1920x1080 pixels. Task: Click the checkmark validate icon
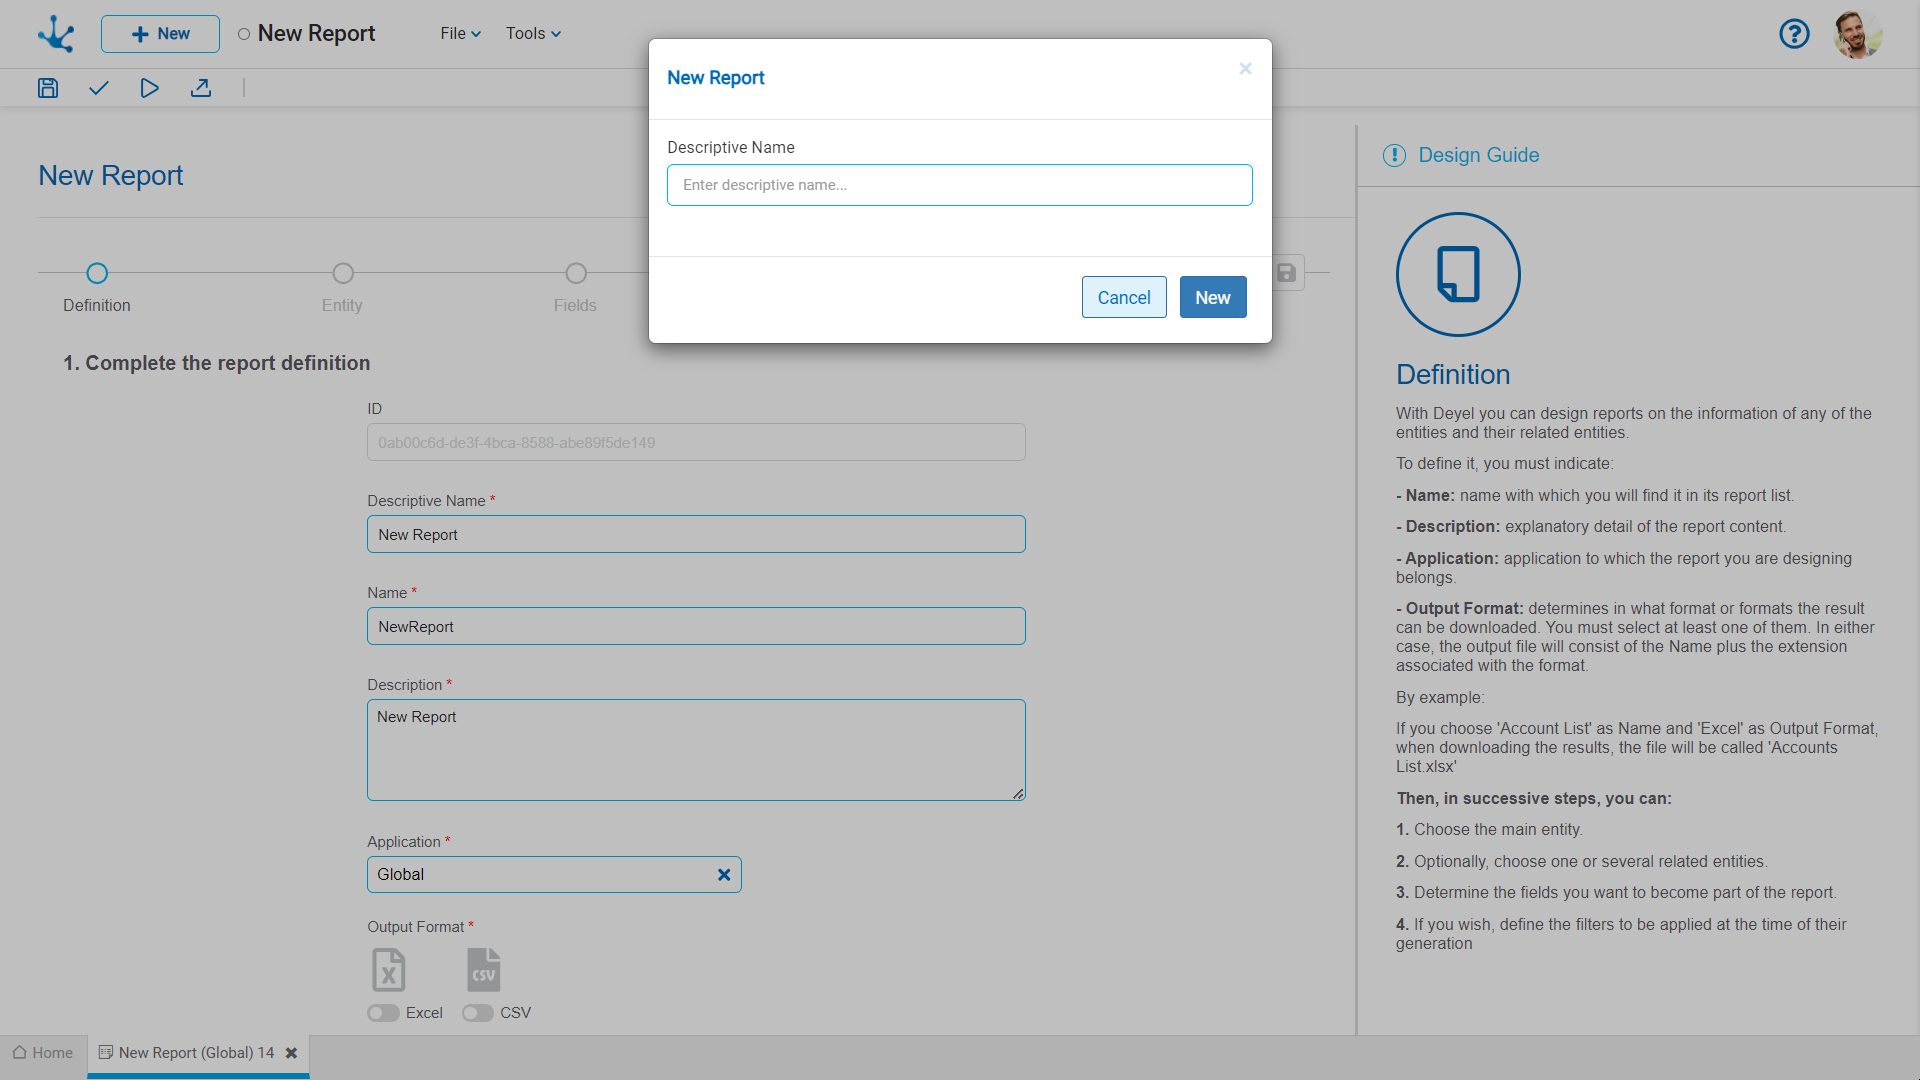tap(98, 88)
